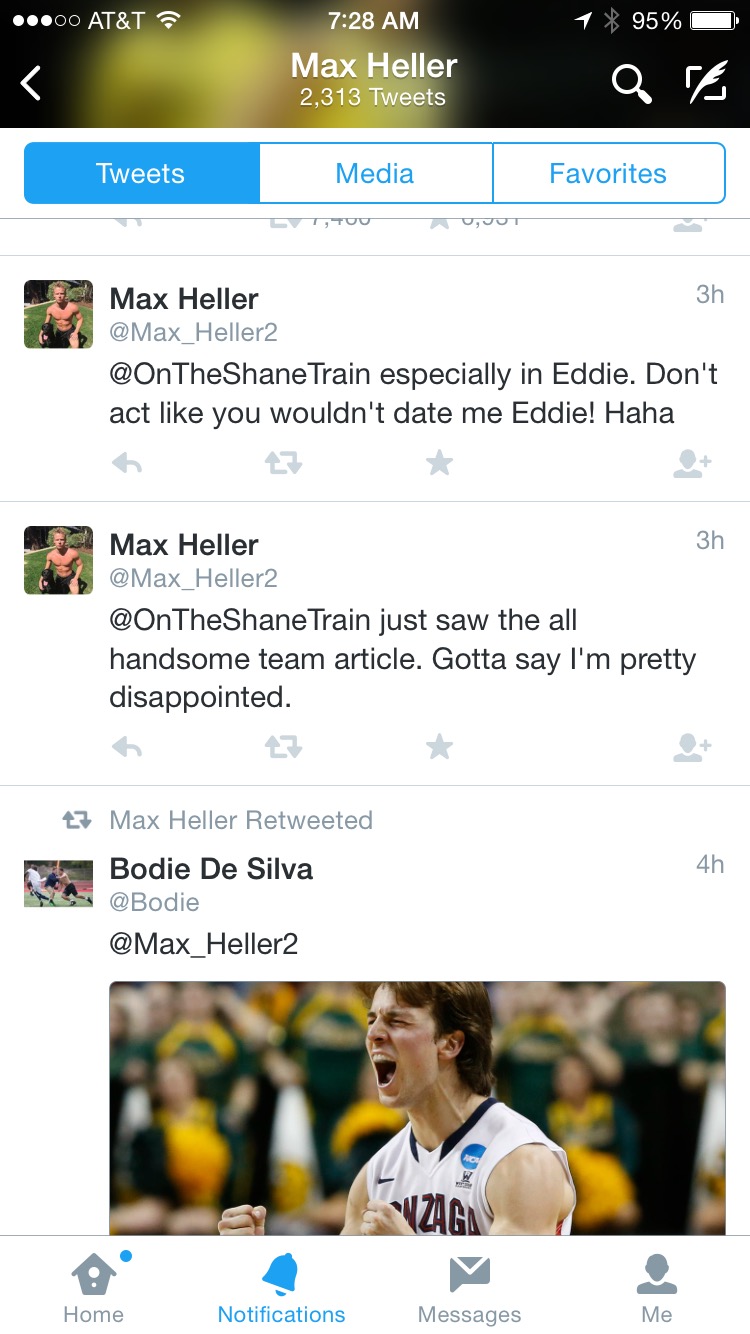This screenshot has width=750, height=1334.
Task: Switch to the Favorites tab
Action: point(608,173)
